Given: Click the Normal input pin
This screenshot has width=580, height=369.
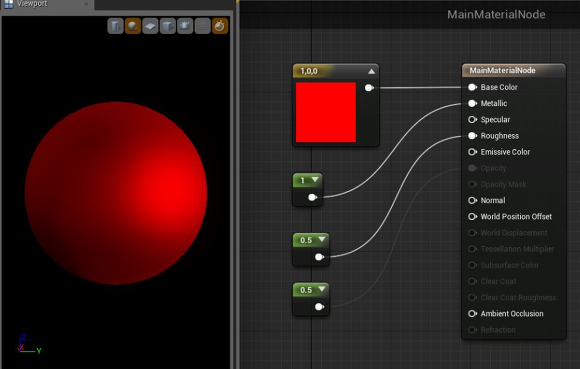Looking at the screenshot, I should tap(472, 200).
